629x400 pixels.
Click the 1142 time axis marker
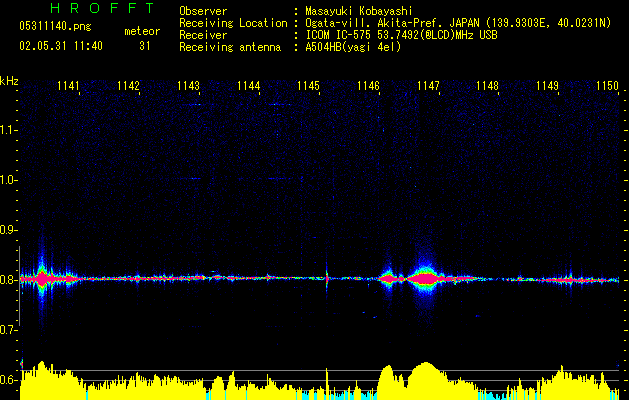(x=128, y=86)
